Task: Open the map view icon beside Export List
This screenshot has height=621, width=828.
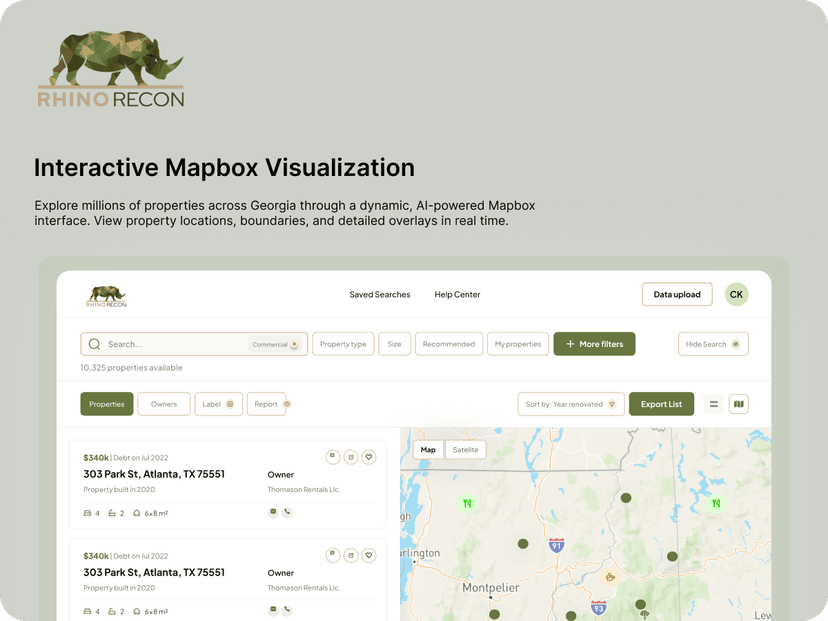Action: pyautogui.click(x=739, y=403)
